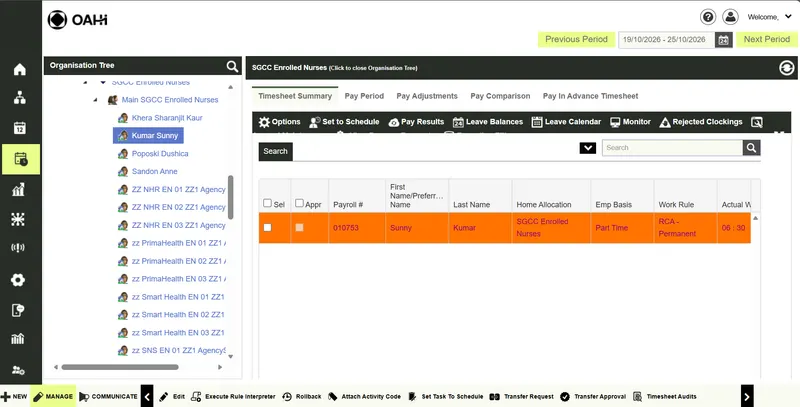Switch to Pay Adjustments tab
The image size is (800, 407).
point(427,96)
